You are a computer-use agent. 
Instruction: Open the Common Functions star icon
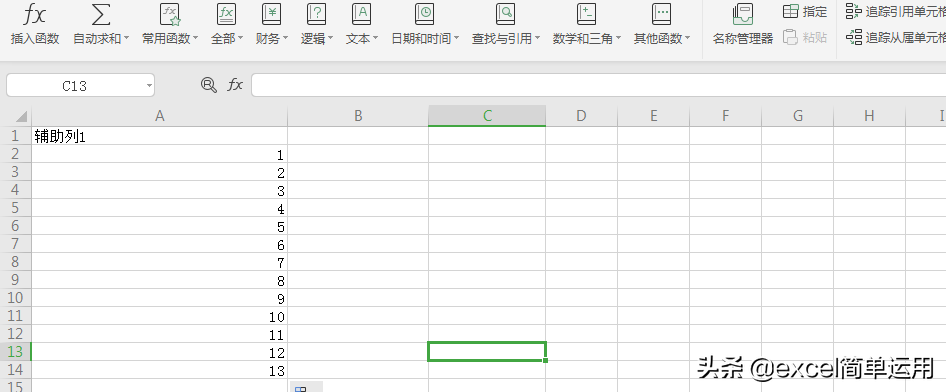tap(170, 14)
